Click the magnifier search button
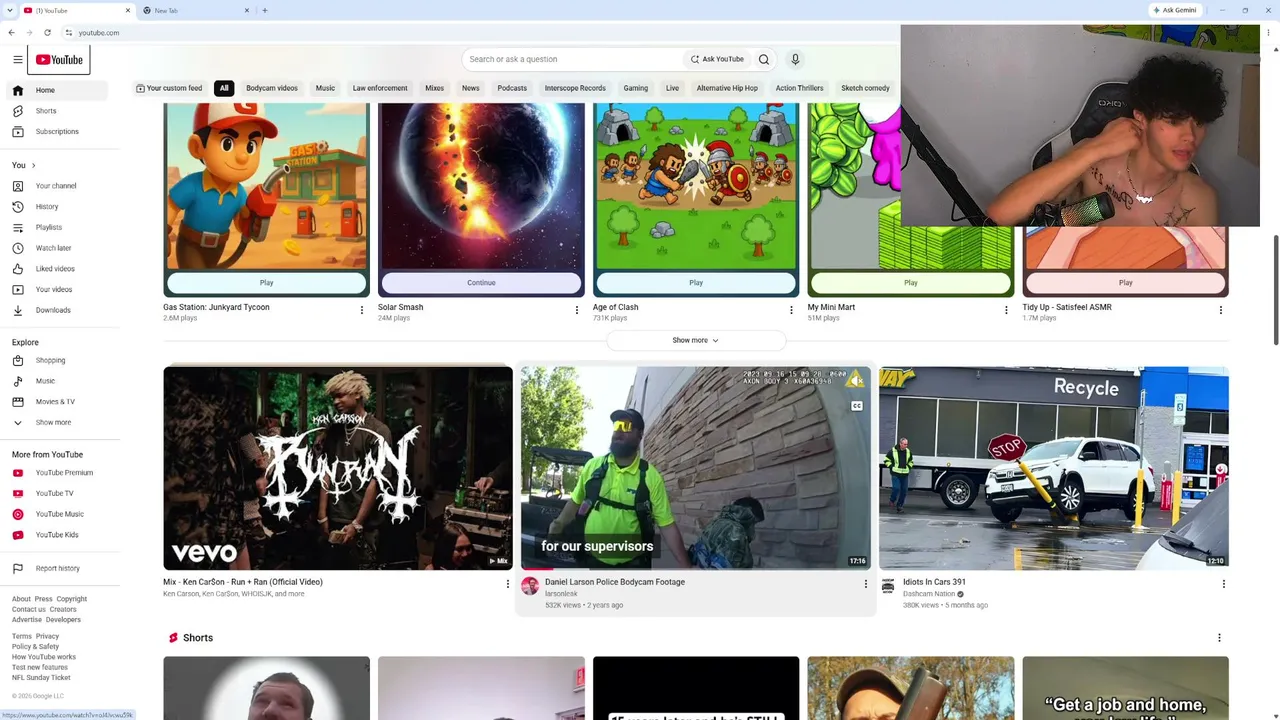Viewport: 1280px width, 720px height. [764, 59]
